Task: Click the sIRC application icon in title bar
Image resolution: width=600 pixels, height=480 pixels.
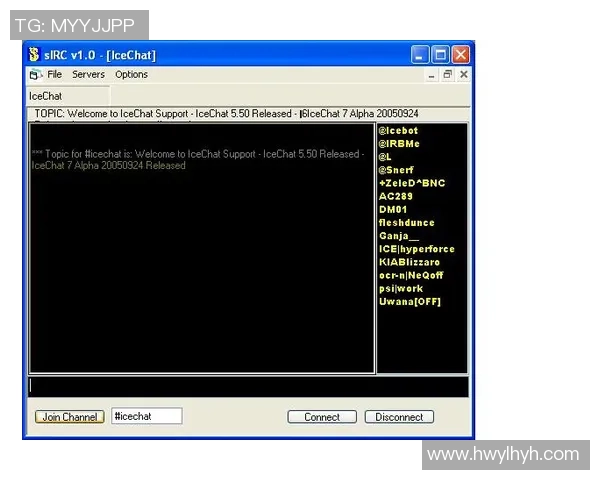Action: (x=33, y=55)
